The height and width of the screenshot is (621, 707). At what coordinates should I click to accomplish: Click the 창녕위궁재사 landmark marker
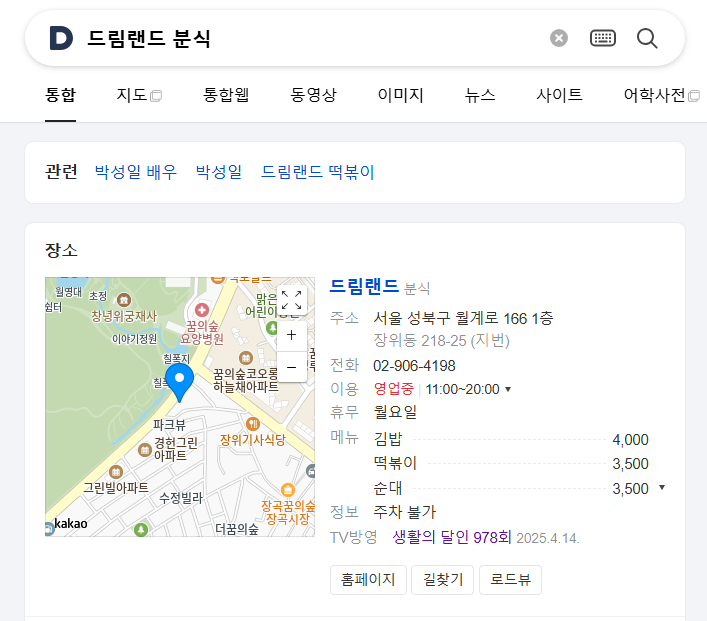tap(124, 299)
